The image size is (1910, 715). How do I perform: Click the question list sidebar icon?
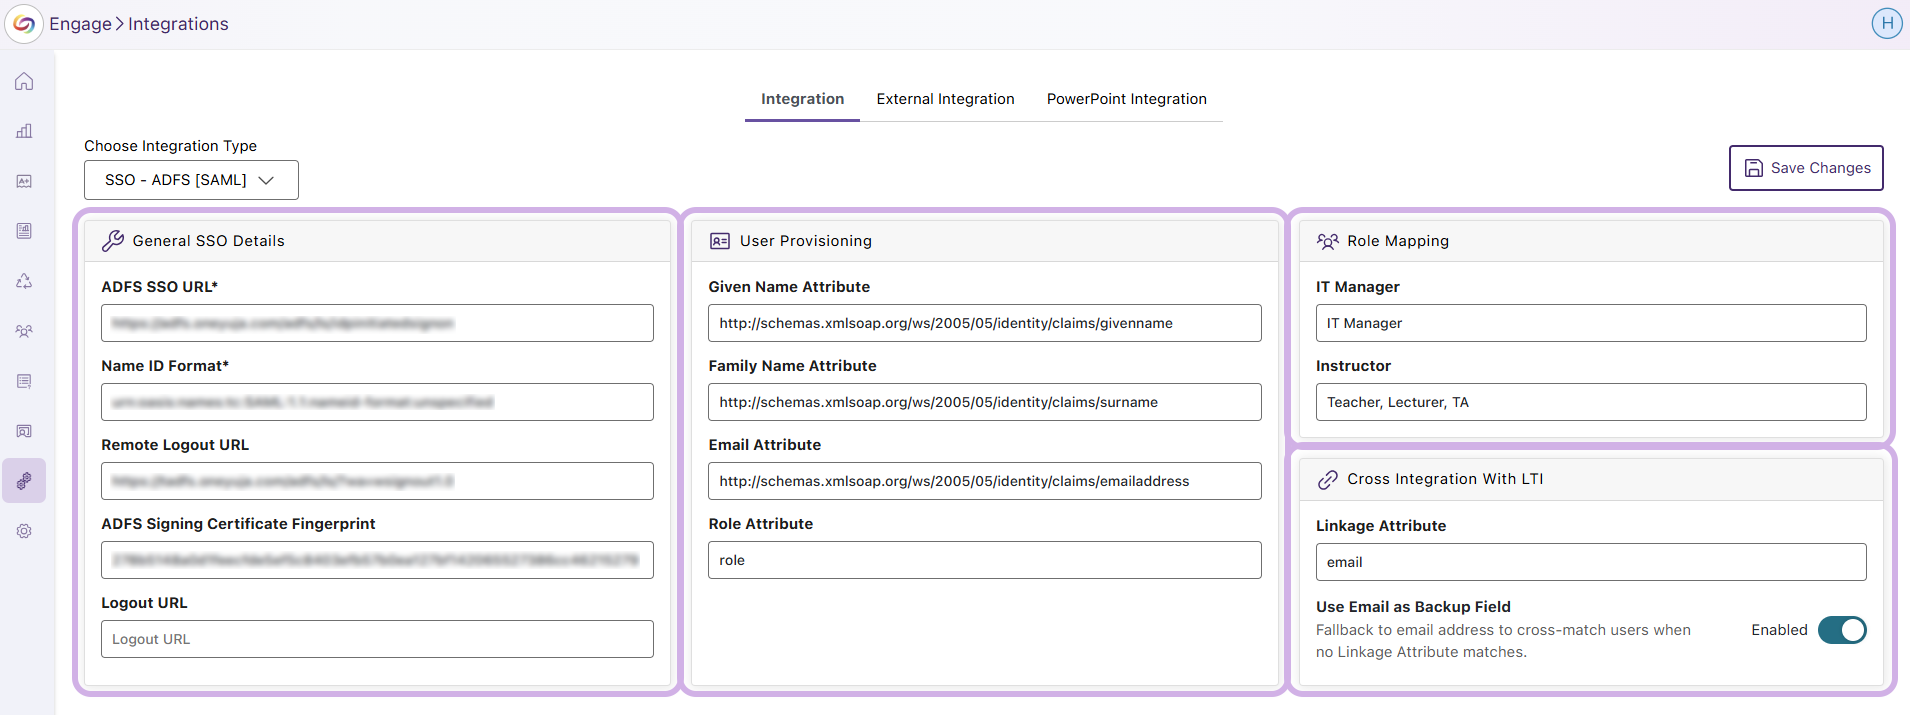24,381
